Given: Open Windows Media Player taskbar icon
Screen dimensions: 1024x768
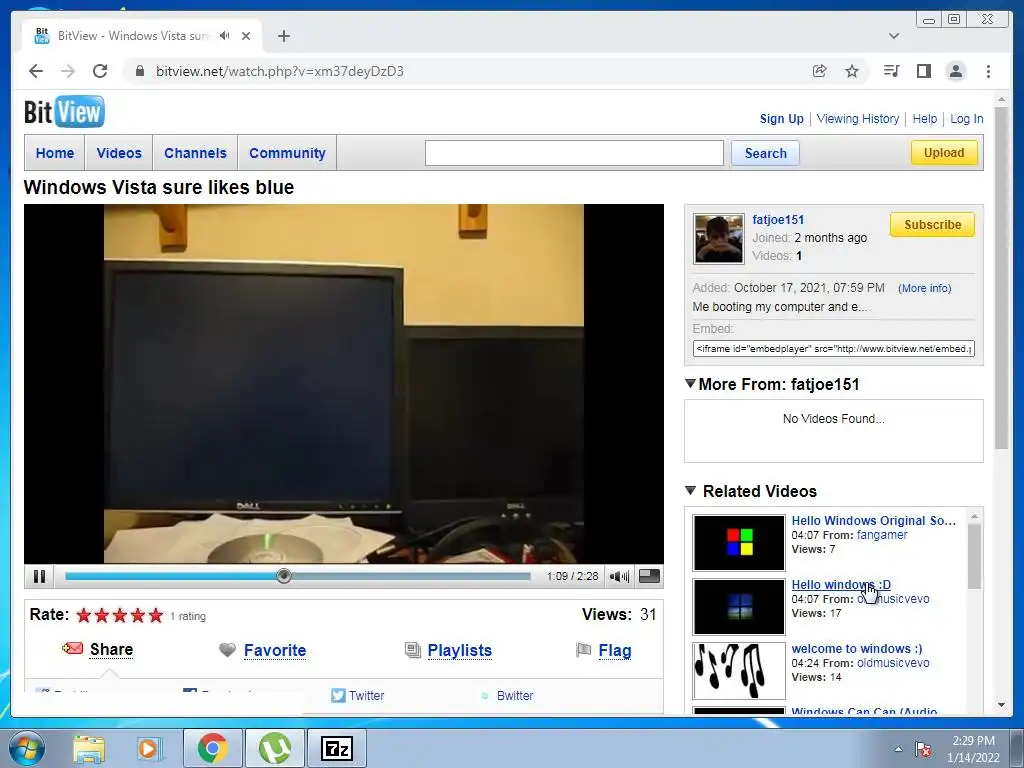Looking at the screenshot, I should coord(148,748).
